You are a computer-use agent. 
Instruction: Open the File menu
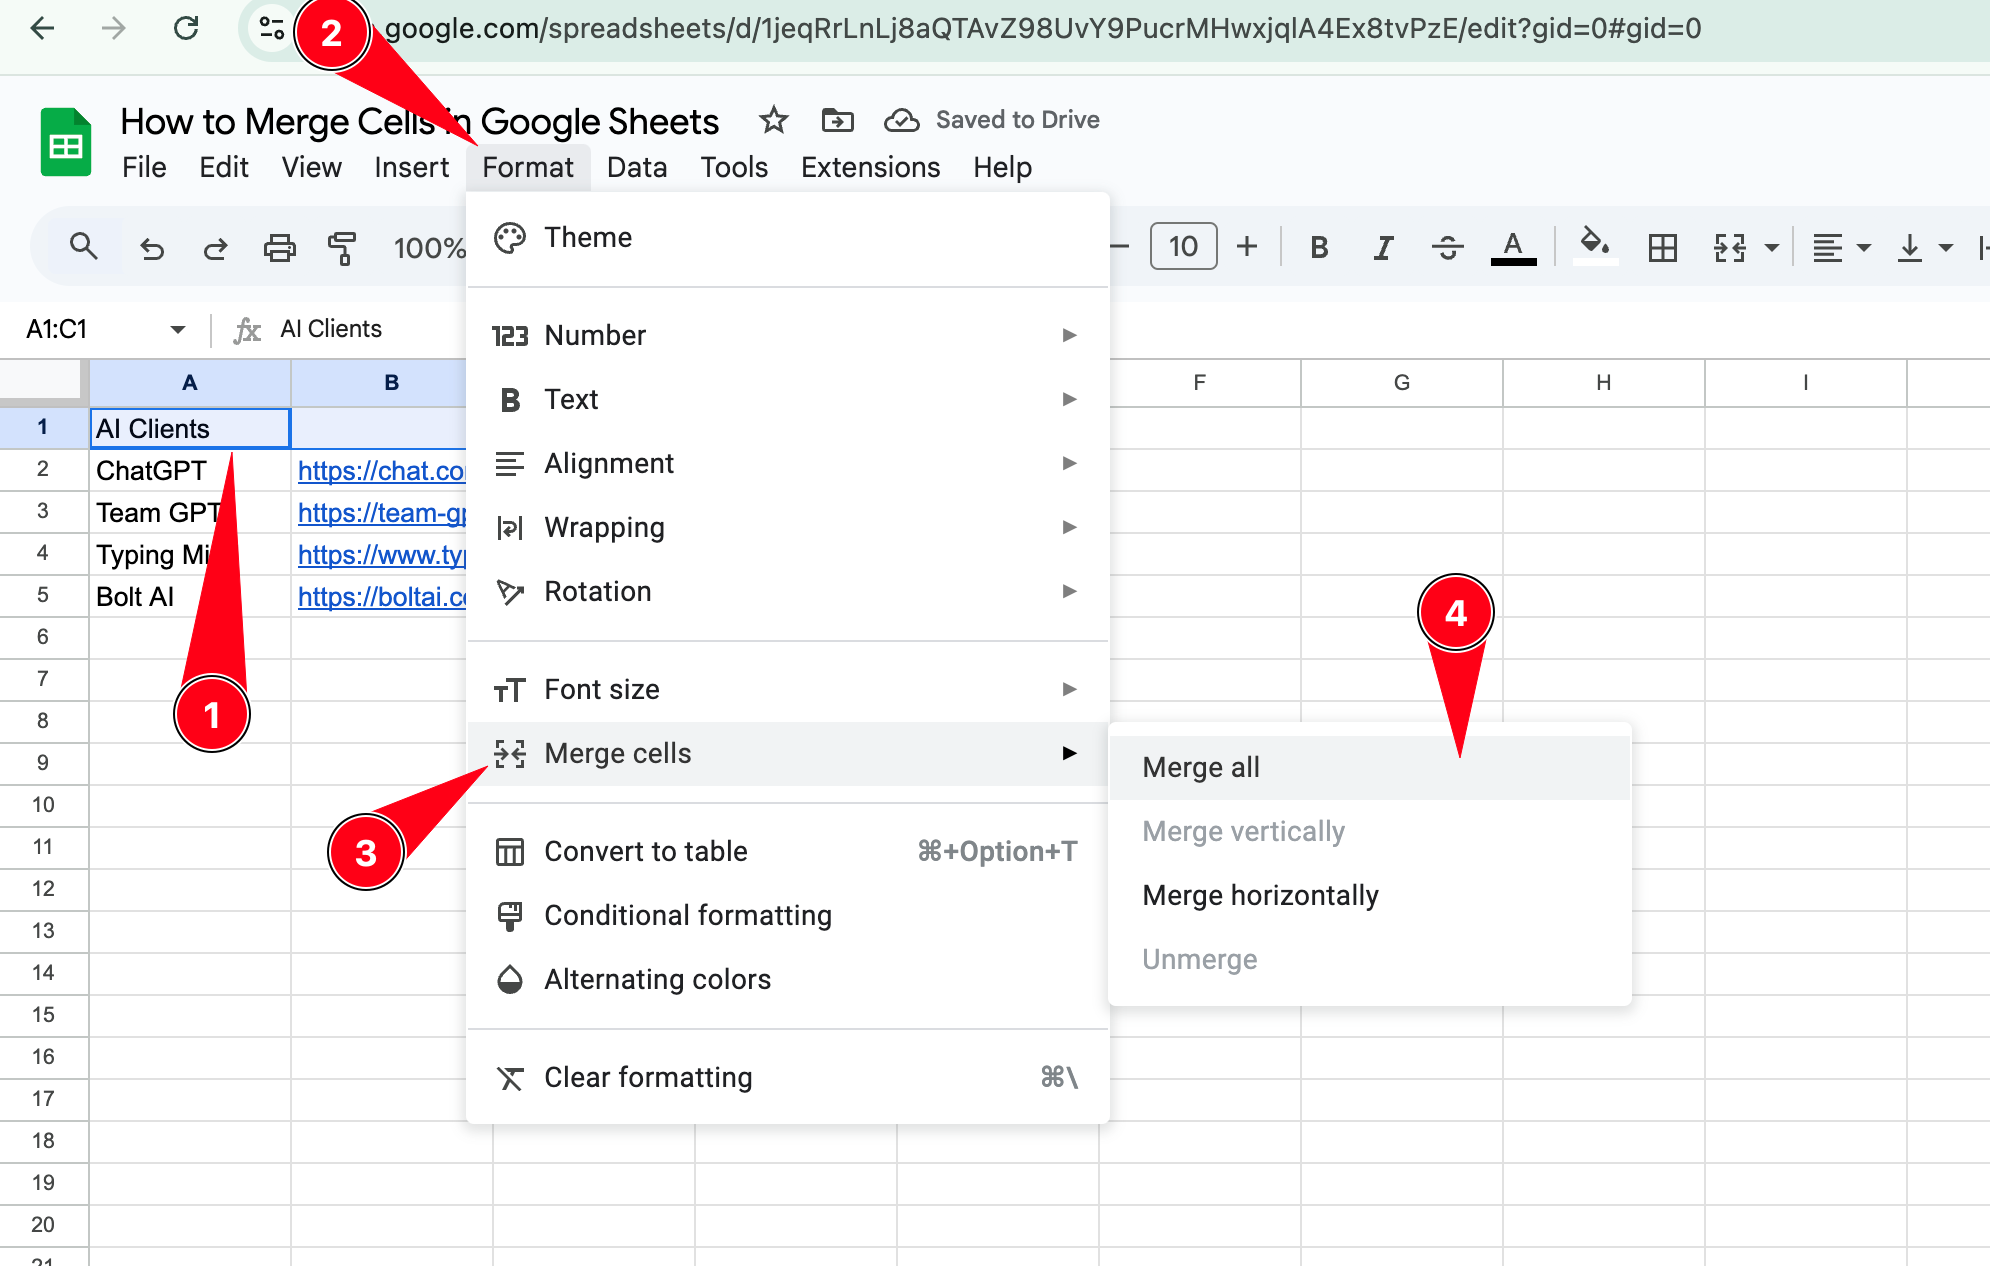pos(144,167)
